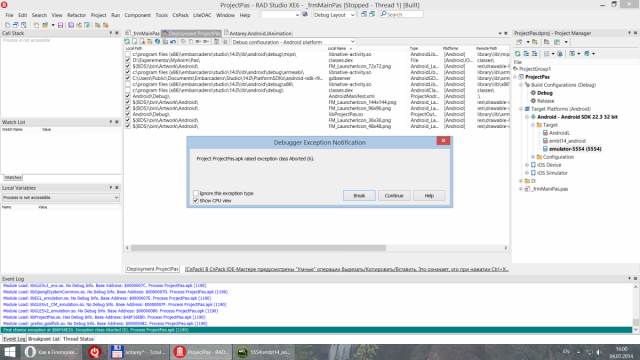
Task: Click the folder with plus icon in Project Manager
Action: pyautogui.click(x=535, y=42)
